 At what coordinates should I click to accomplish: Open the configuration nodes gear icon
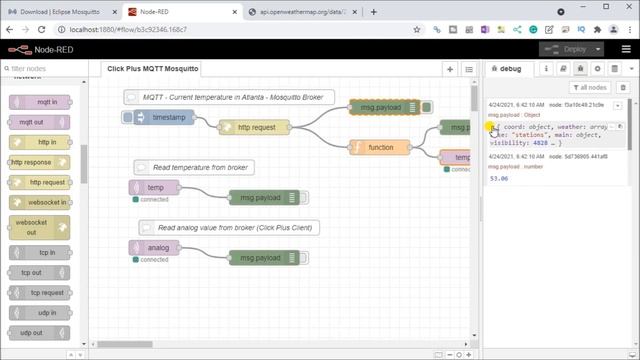coord(598,69)
